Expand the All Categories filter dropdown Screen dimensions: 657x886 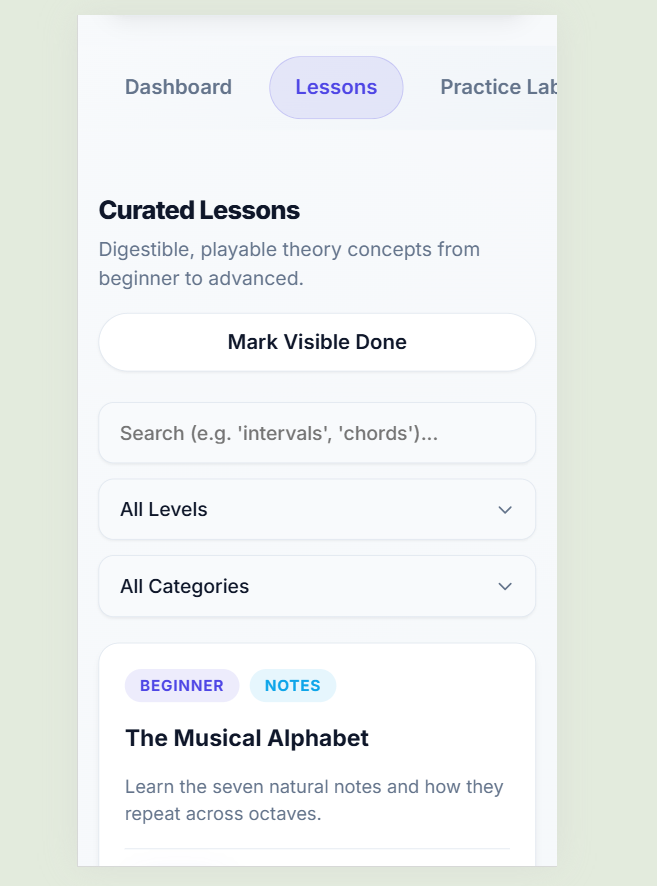click(x=316, y=586)
